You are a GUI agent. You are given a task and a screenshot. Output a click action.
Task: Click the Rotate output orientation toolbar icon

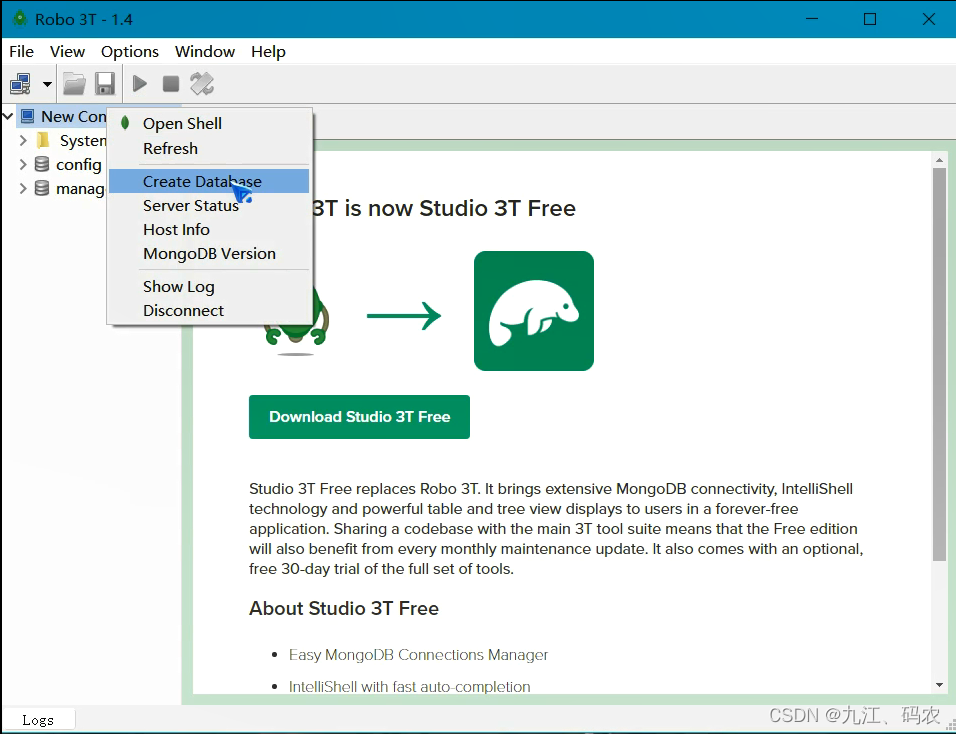pyautogui.click(x=202, y=84)
